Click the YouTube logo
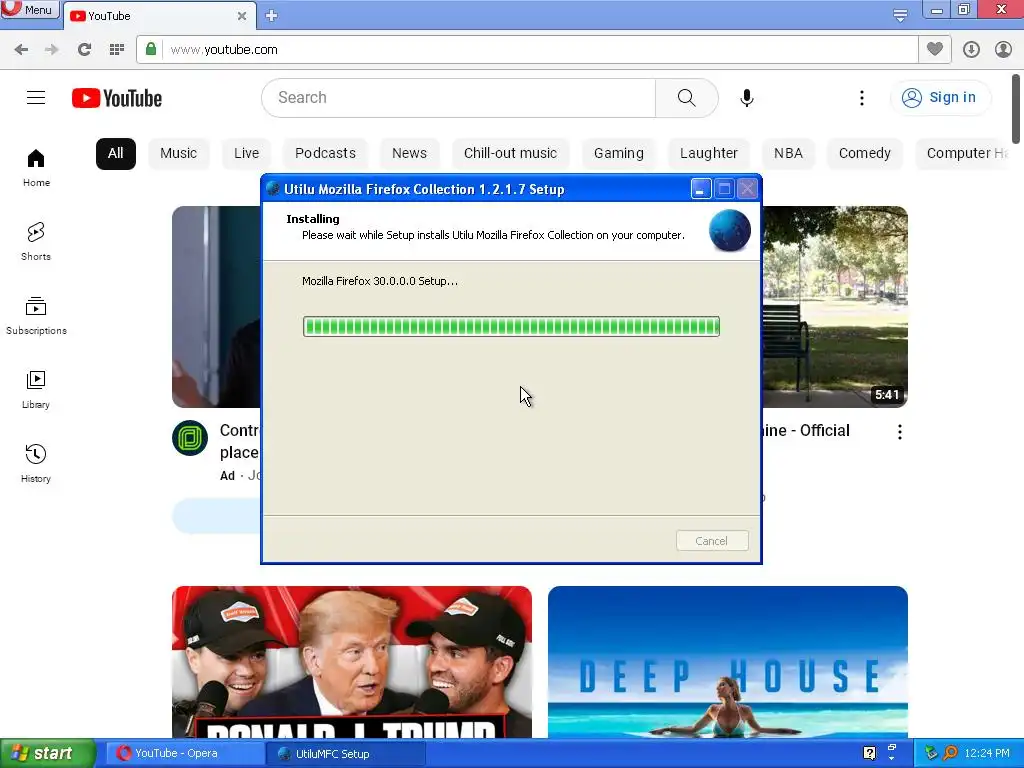 pos(117,98)
